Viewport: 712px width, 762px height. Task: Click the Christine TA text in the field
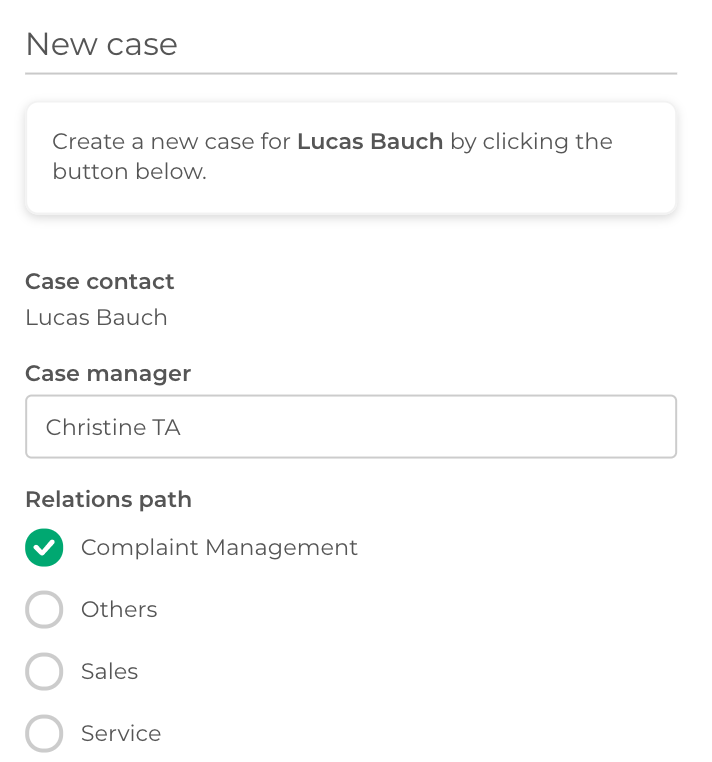point(113,428)
